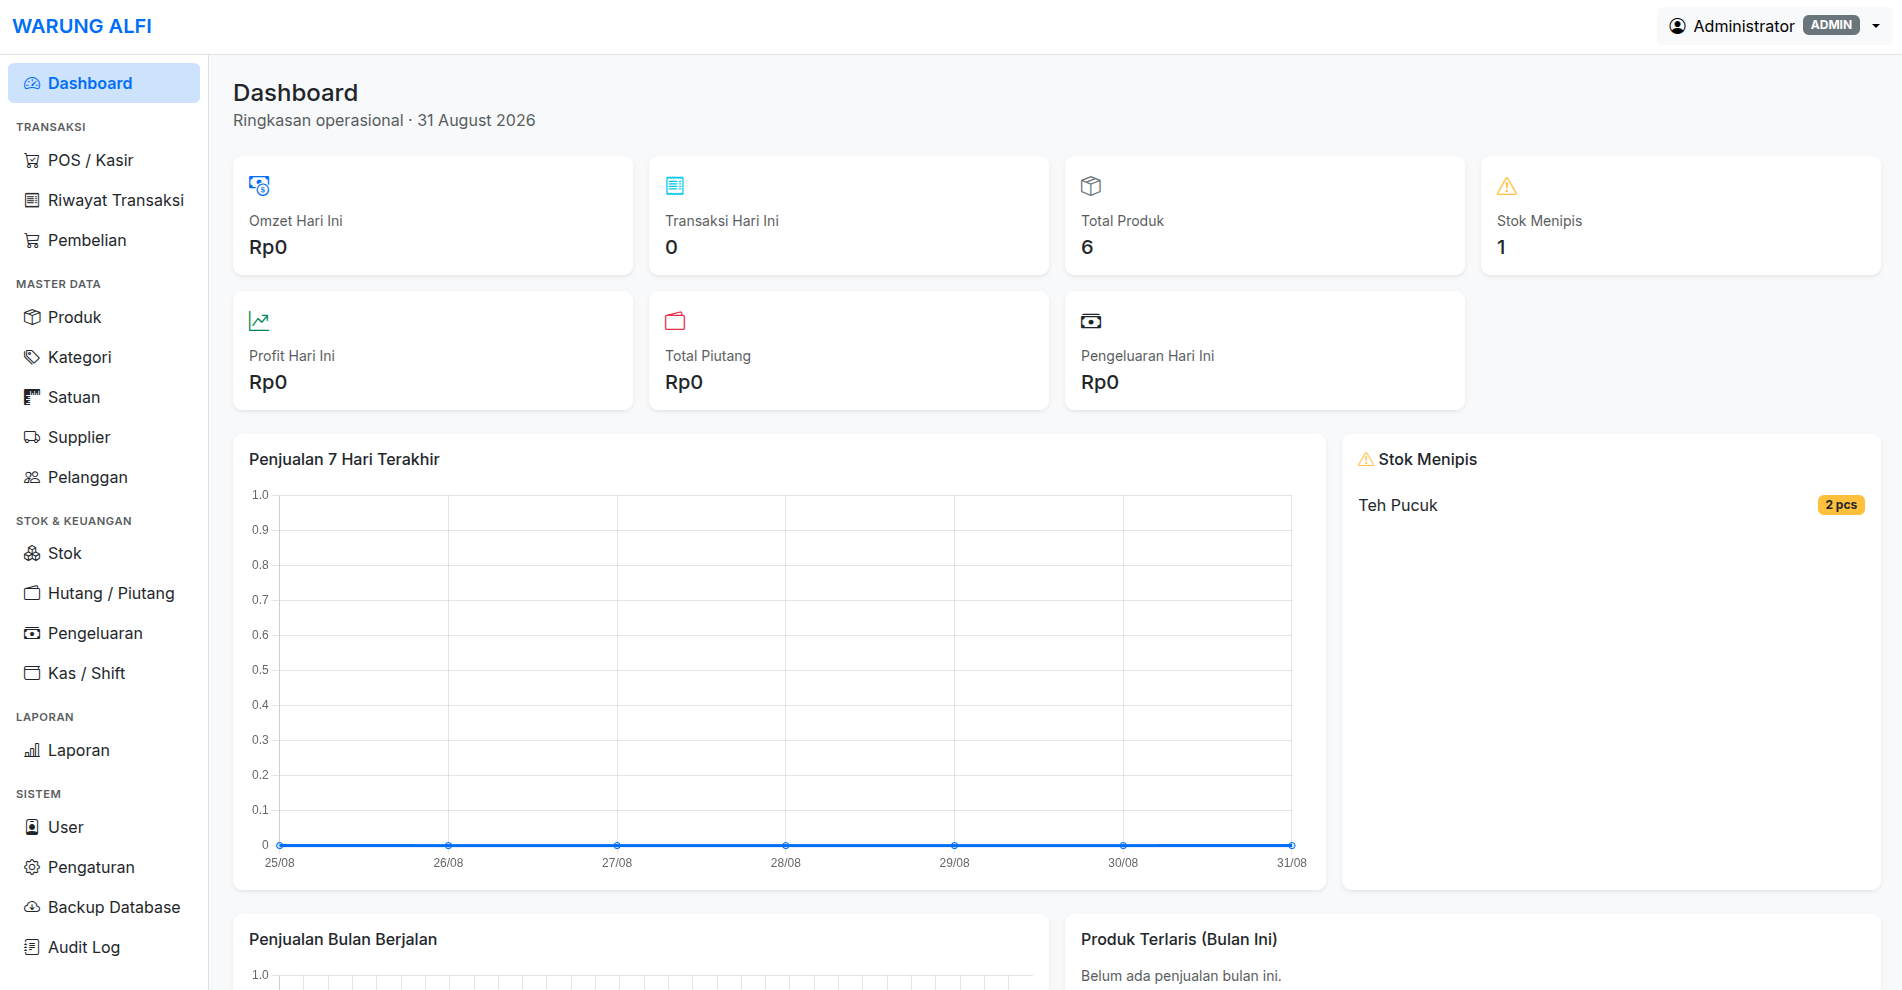This screenshot has height=990, width=1902.
Task: Open Pengaturan settings page
Action: [104, 867]
